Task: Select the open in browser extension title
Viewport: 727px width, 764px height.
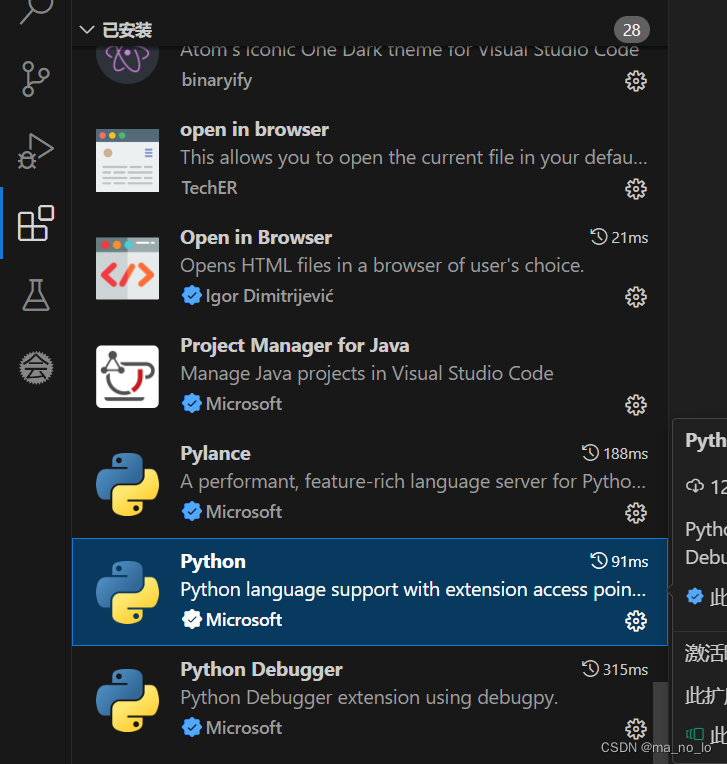Action: click(x=254, y=130)
